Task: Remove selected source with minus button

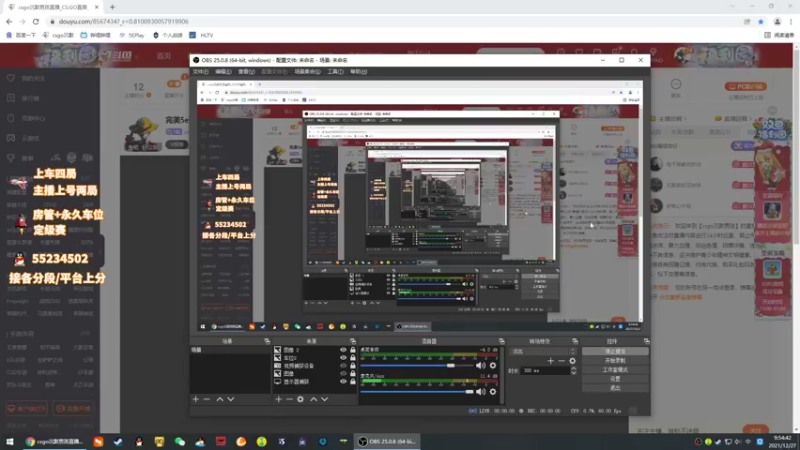Action: pyautogui.click(x=289, y=399)
